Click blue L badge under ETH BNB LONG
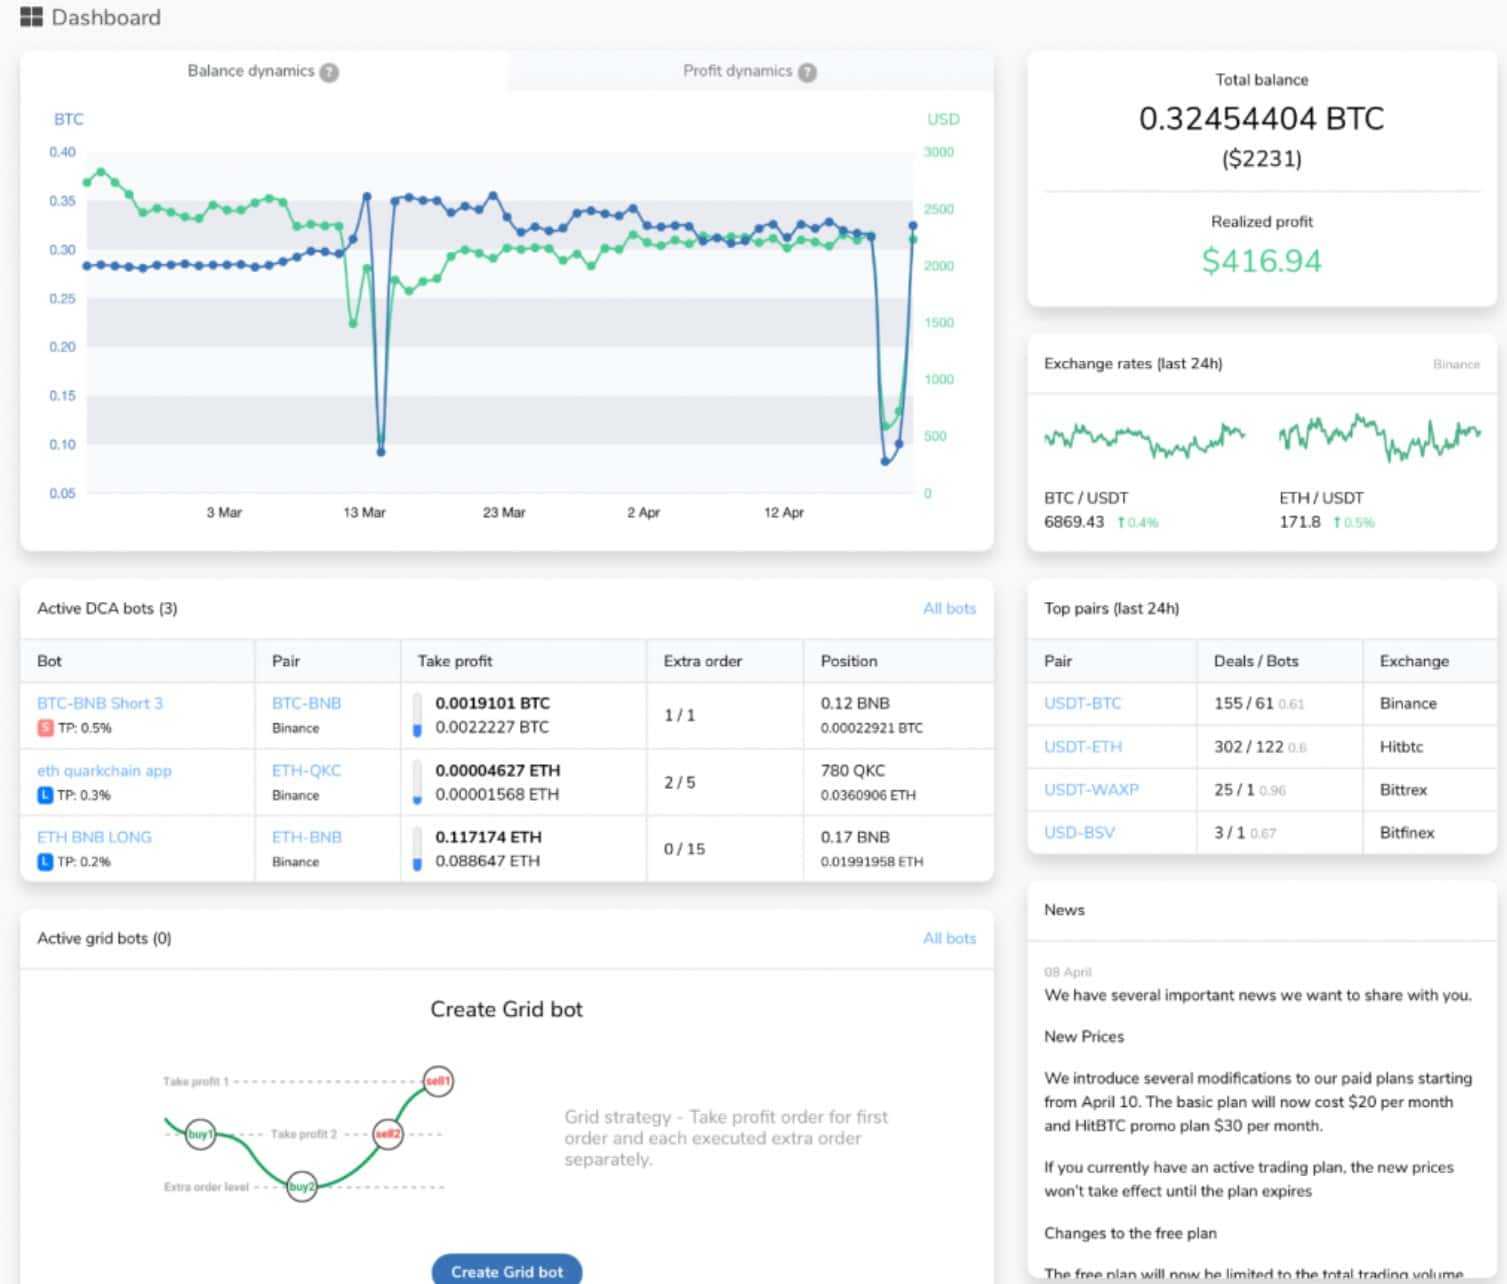This screenshot has width=1507, height=1284. [45, 862]
